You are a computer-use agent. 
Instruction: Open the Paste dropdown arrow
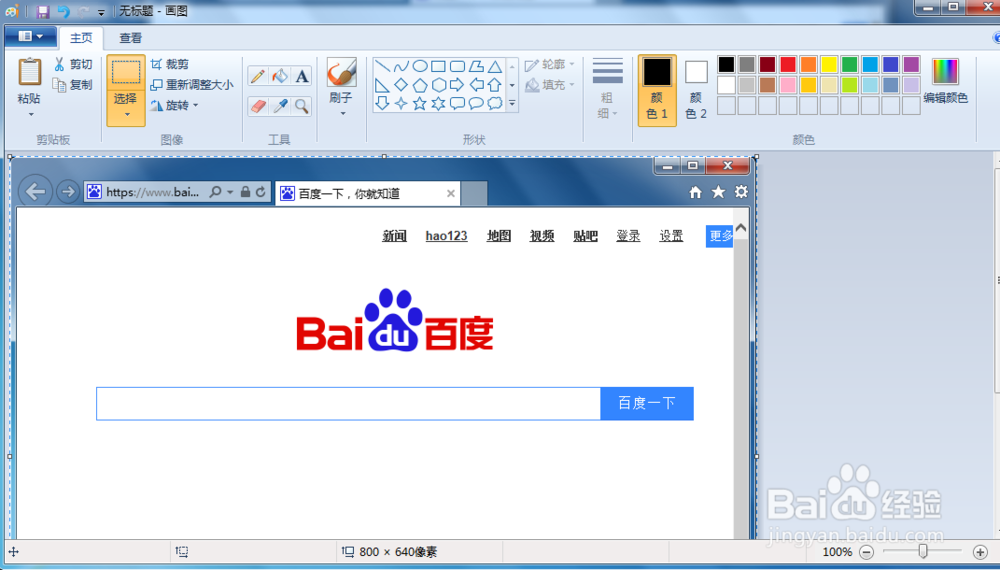[30, 115]
